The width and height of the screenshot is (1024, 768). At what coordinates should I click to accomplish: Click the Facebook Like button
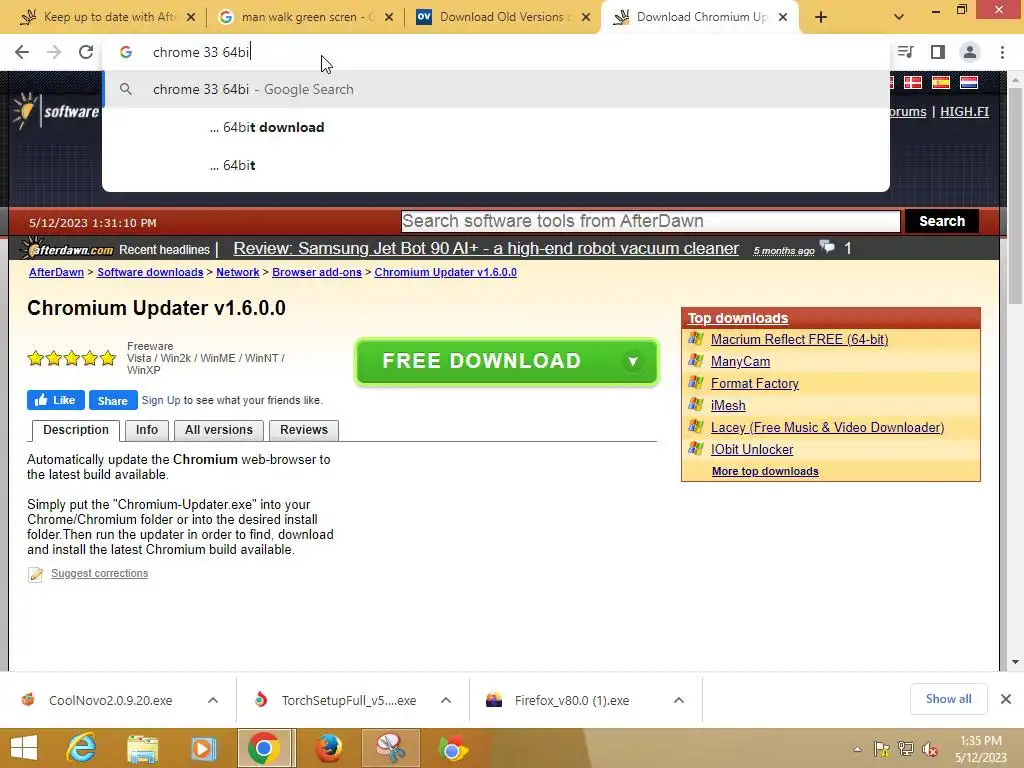(56, 400)
